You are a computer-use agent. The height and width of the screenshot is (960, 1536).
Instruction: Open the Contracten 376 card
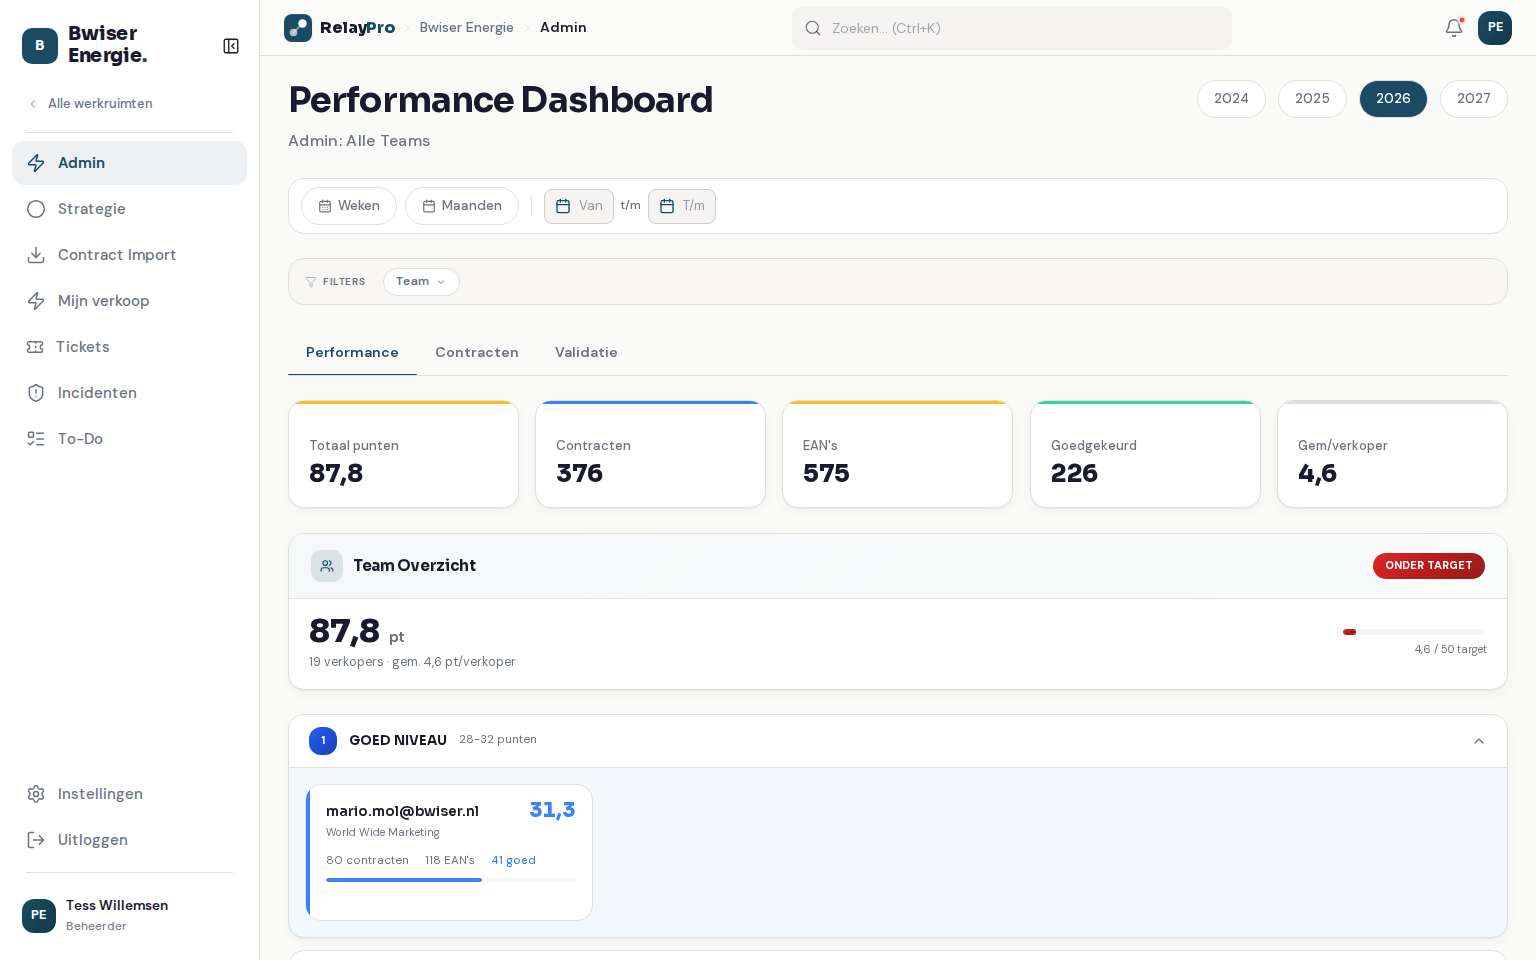(x=650, y=454)
